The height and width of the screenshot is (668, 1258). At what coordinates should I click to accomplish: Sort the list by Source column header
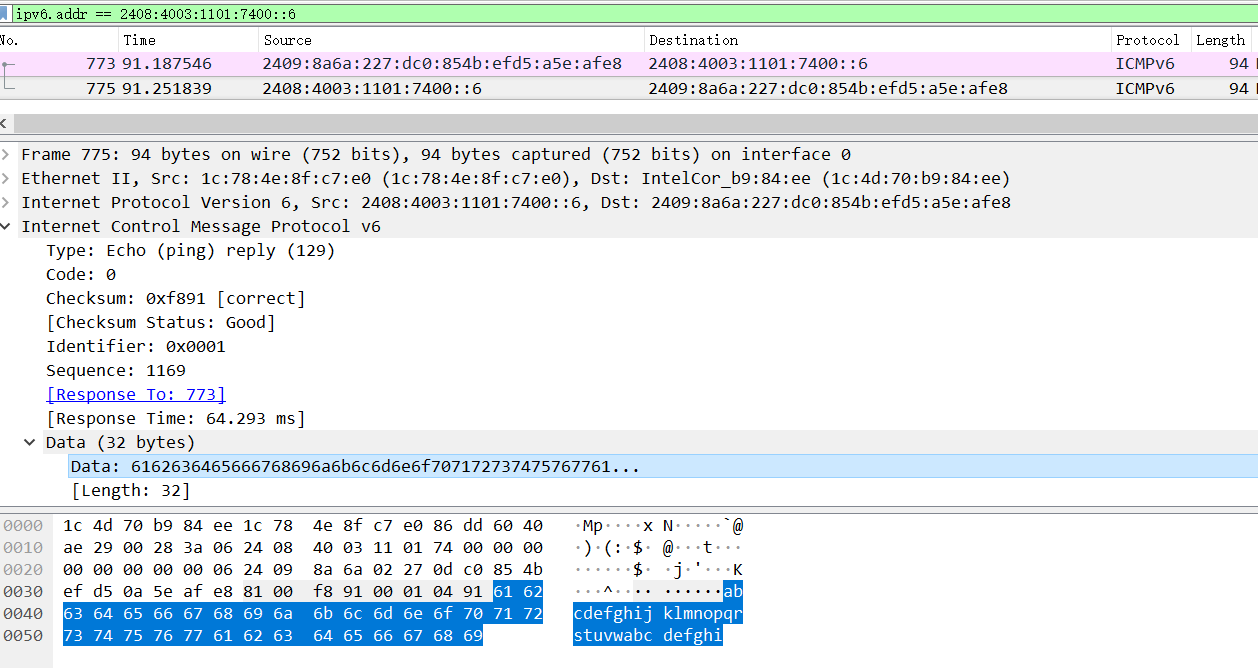pos(288,40)
